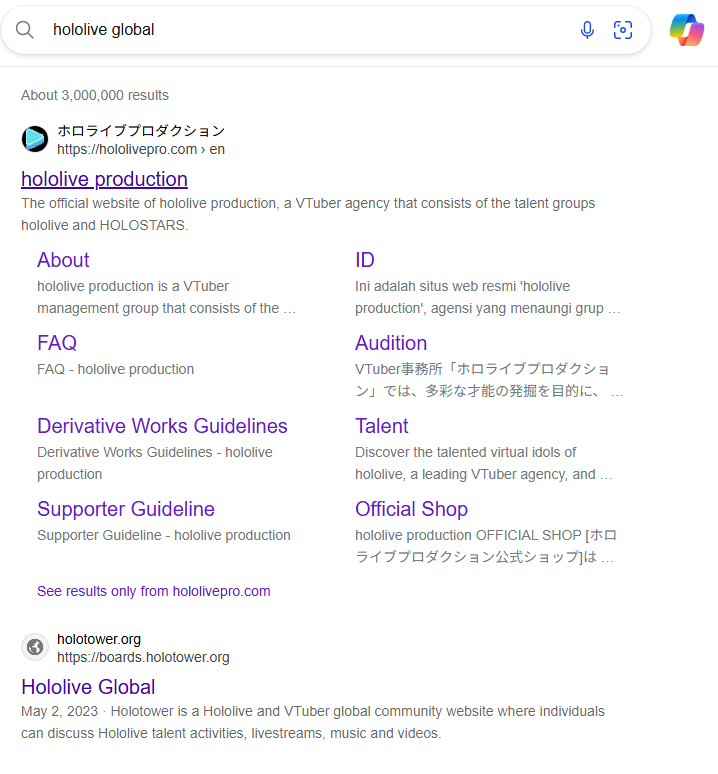The width and height of the screenshot is (718, 774).
Task: Open the Supporter Guideline sitelink
Action: click(x=126, y=509)
